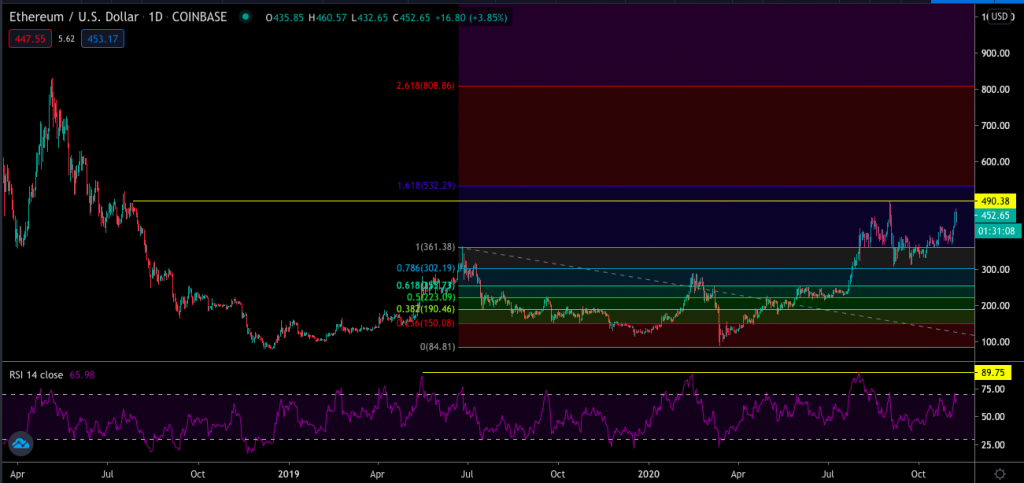Click the 01:31:08 bar countdown label
The image size is (1024, 483).
pos(996,230)
